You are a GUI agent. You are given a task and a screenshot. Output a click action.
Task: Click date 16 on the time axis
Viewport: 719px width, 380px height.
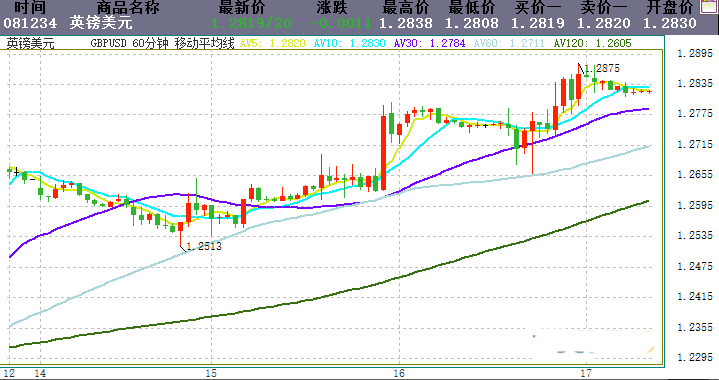point(399,373)
